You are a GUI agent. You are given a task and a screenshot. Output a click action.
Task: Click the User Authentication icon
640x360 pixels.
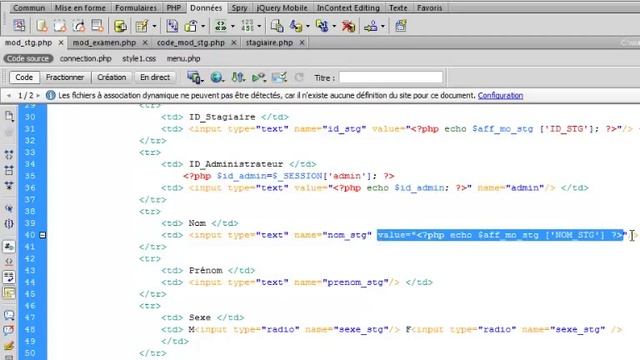(x=371, y=26)
